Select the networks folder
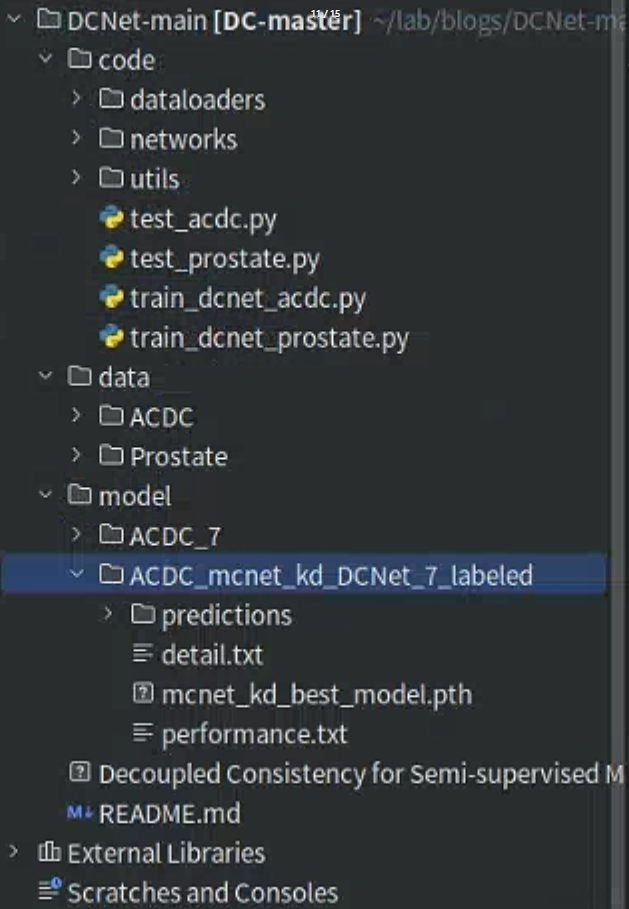This screenshot has height=909, width=629. 183,139
